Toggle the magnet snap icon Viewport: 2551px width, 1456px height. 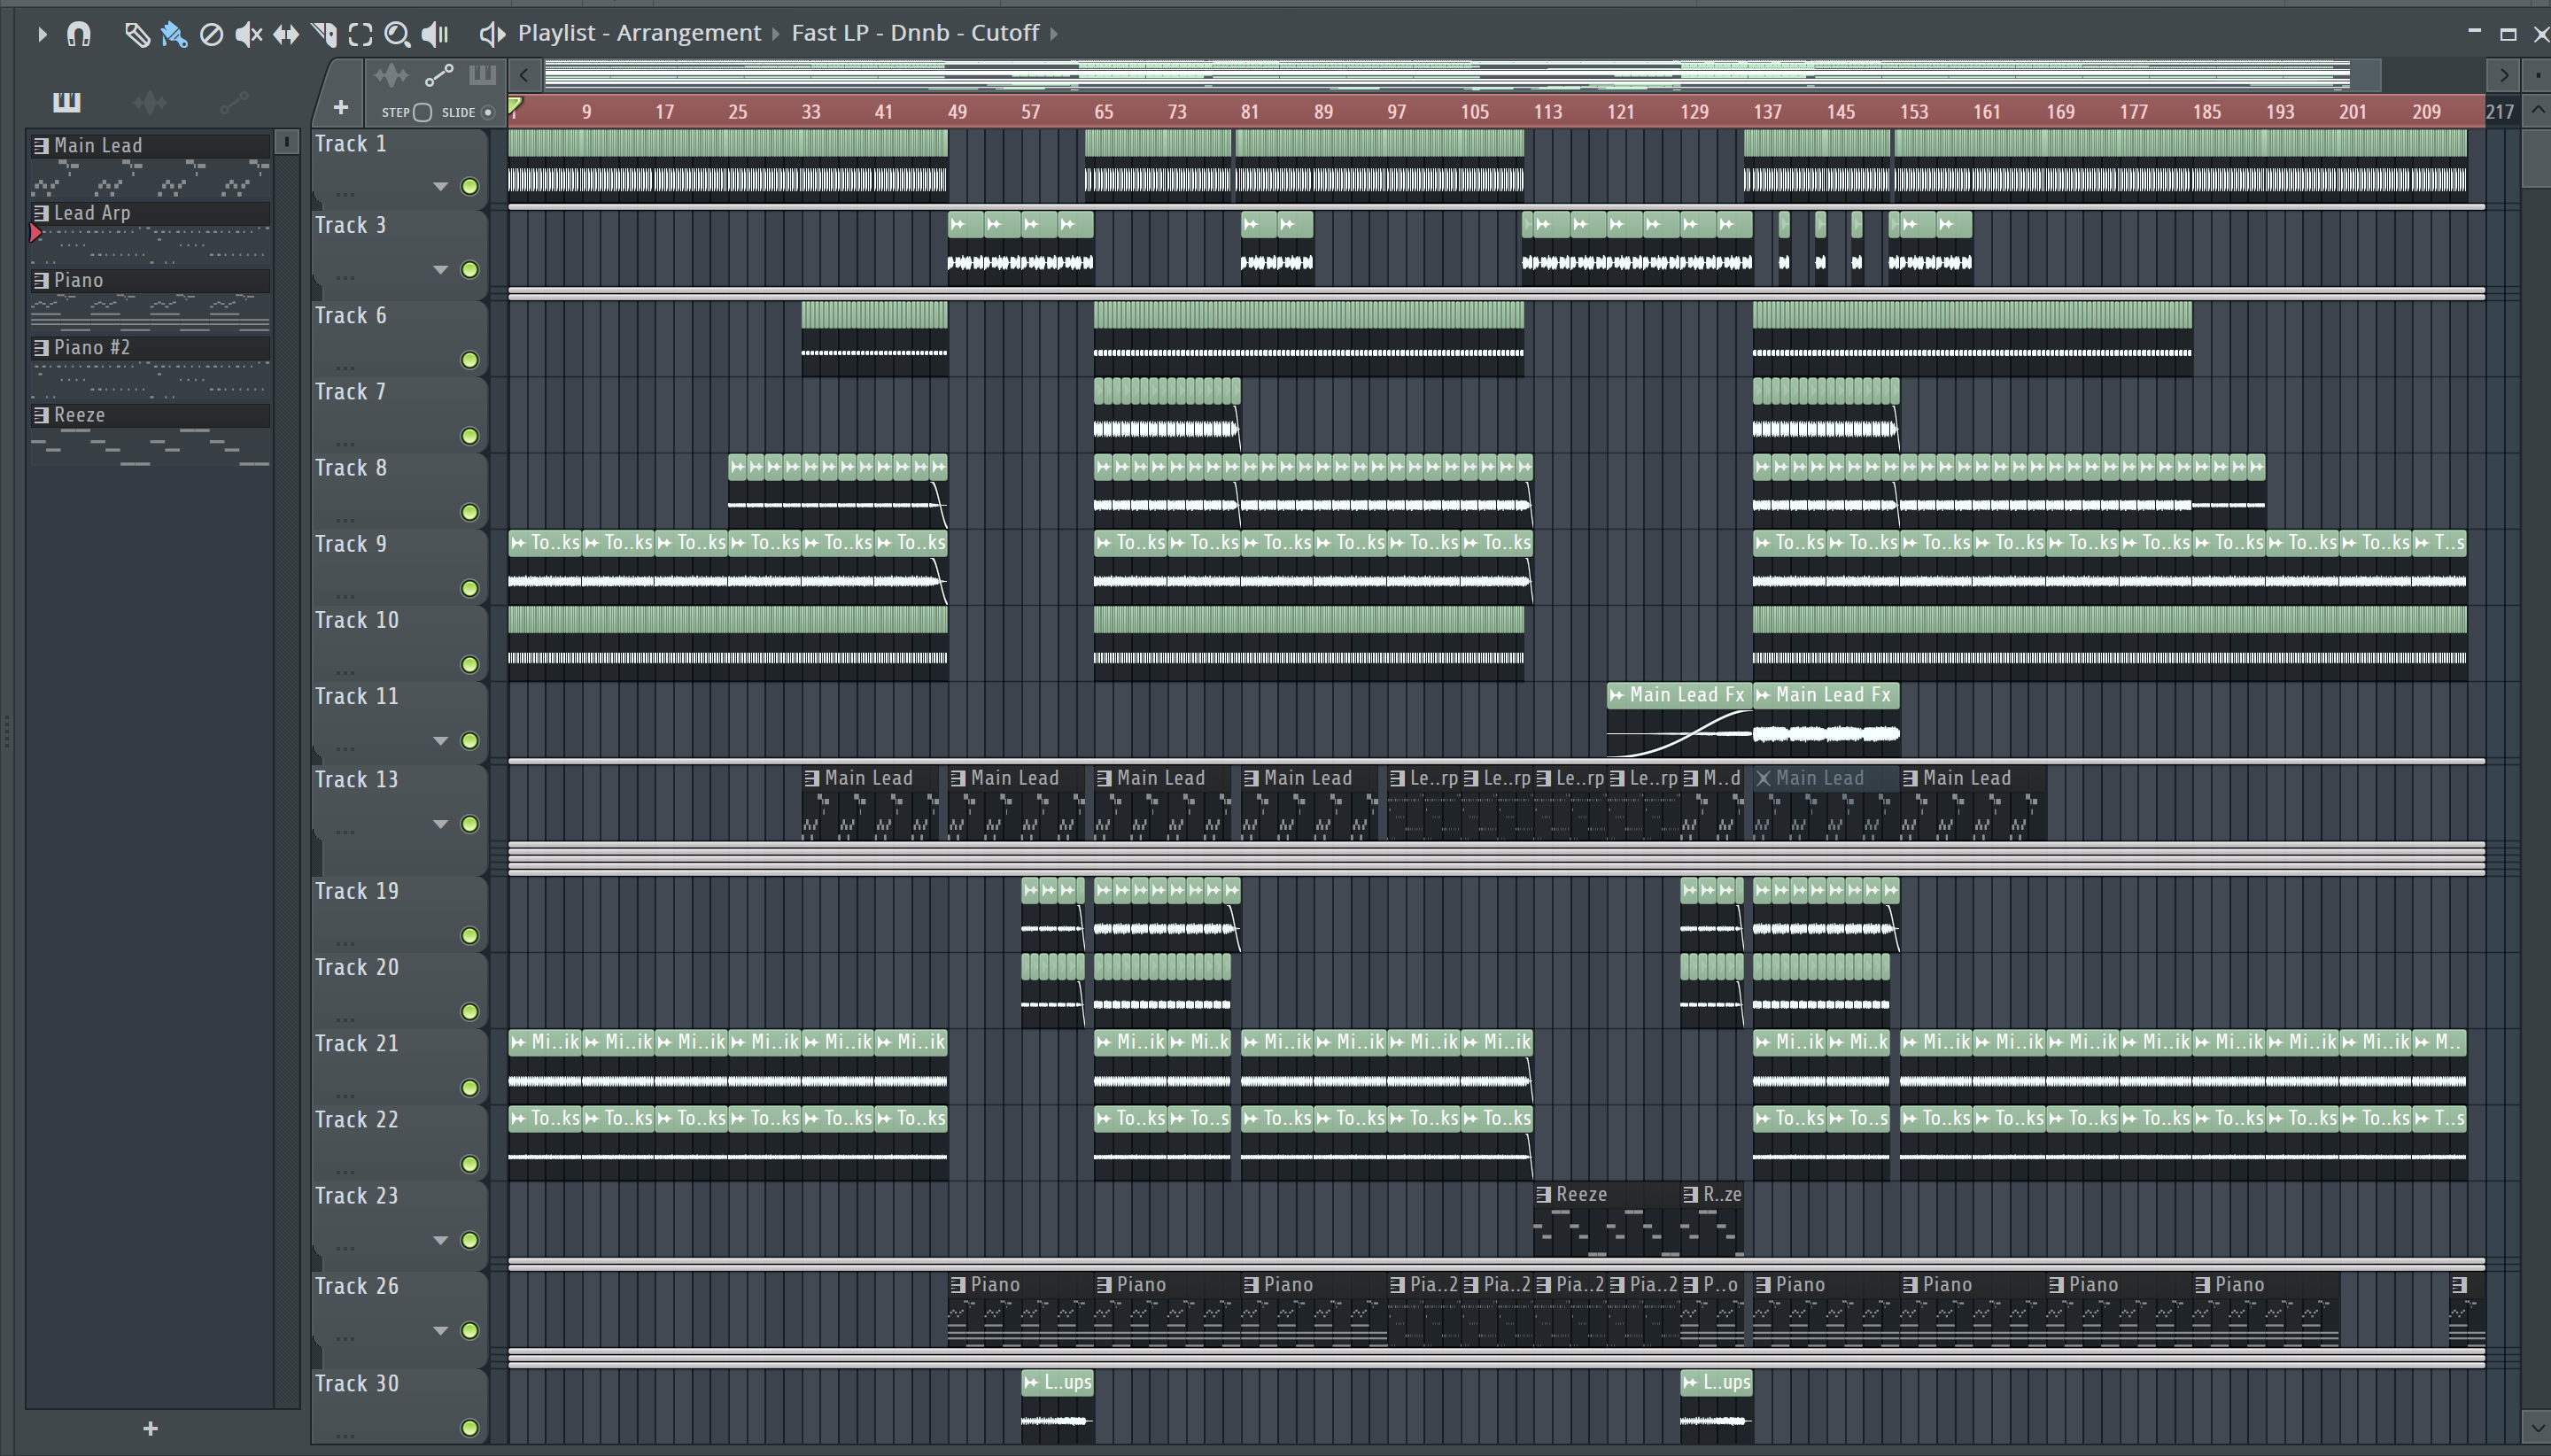[79, 34]
